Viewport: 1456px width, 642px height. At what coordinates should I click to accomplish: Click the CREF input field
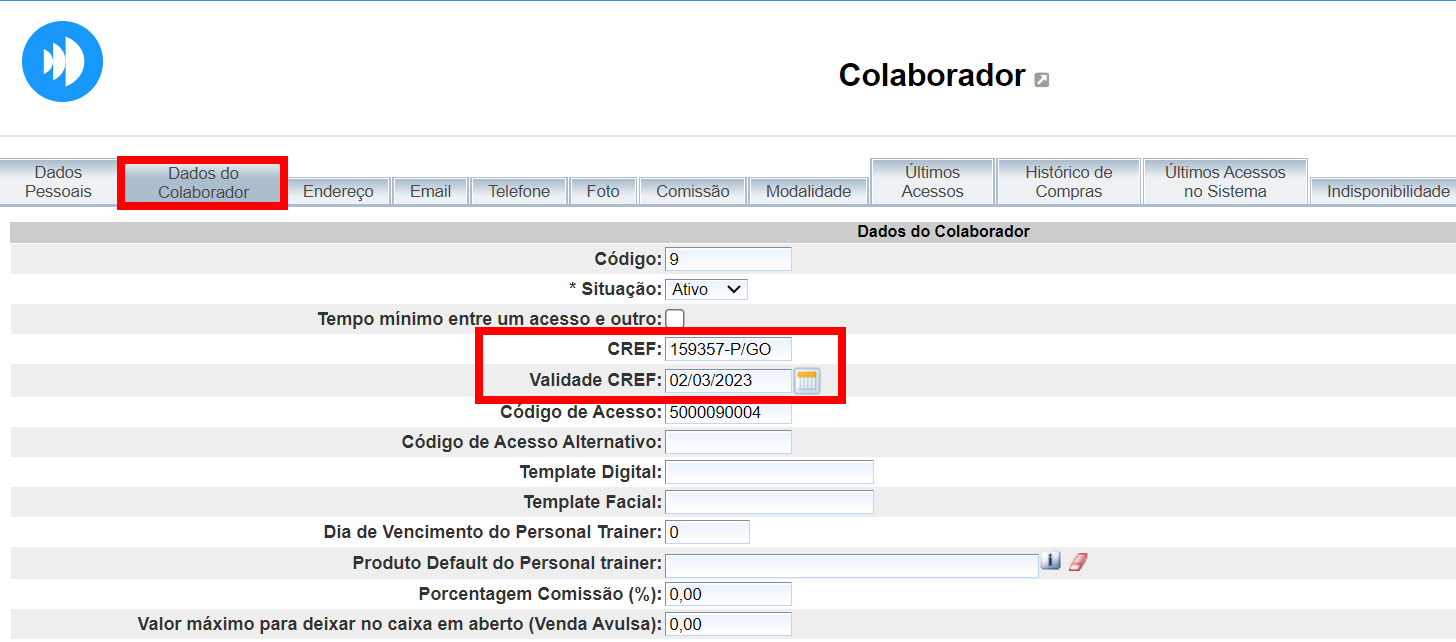click(728, 349)
